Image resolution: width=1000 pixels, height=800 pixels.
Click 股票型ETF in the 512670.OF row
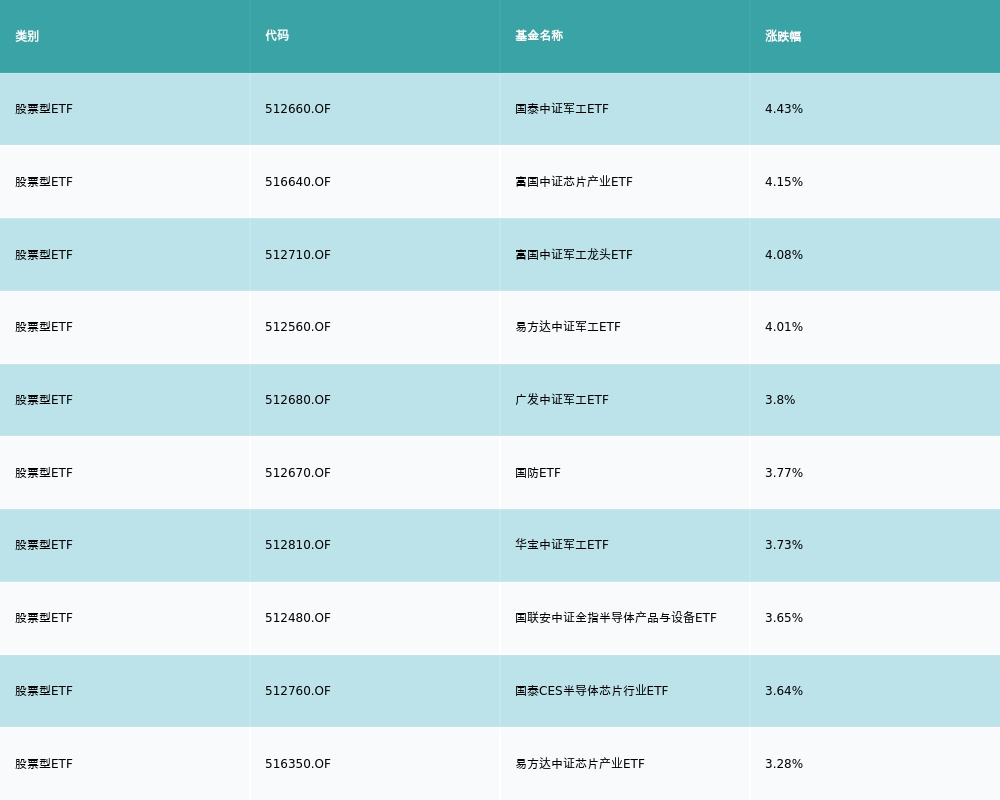coord(44,473)
